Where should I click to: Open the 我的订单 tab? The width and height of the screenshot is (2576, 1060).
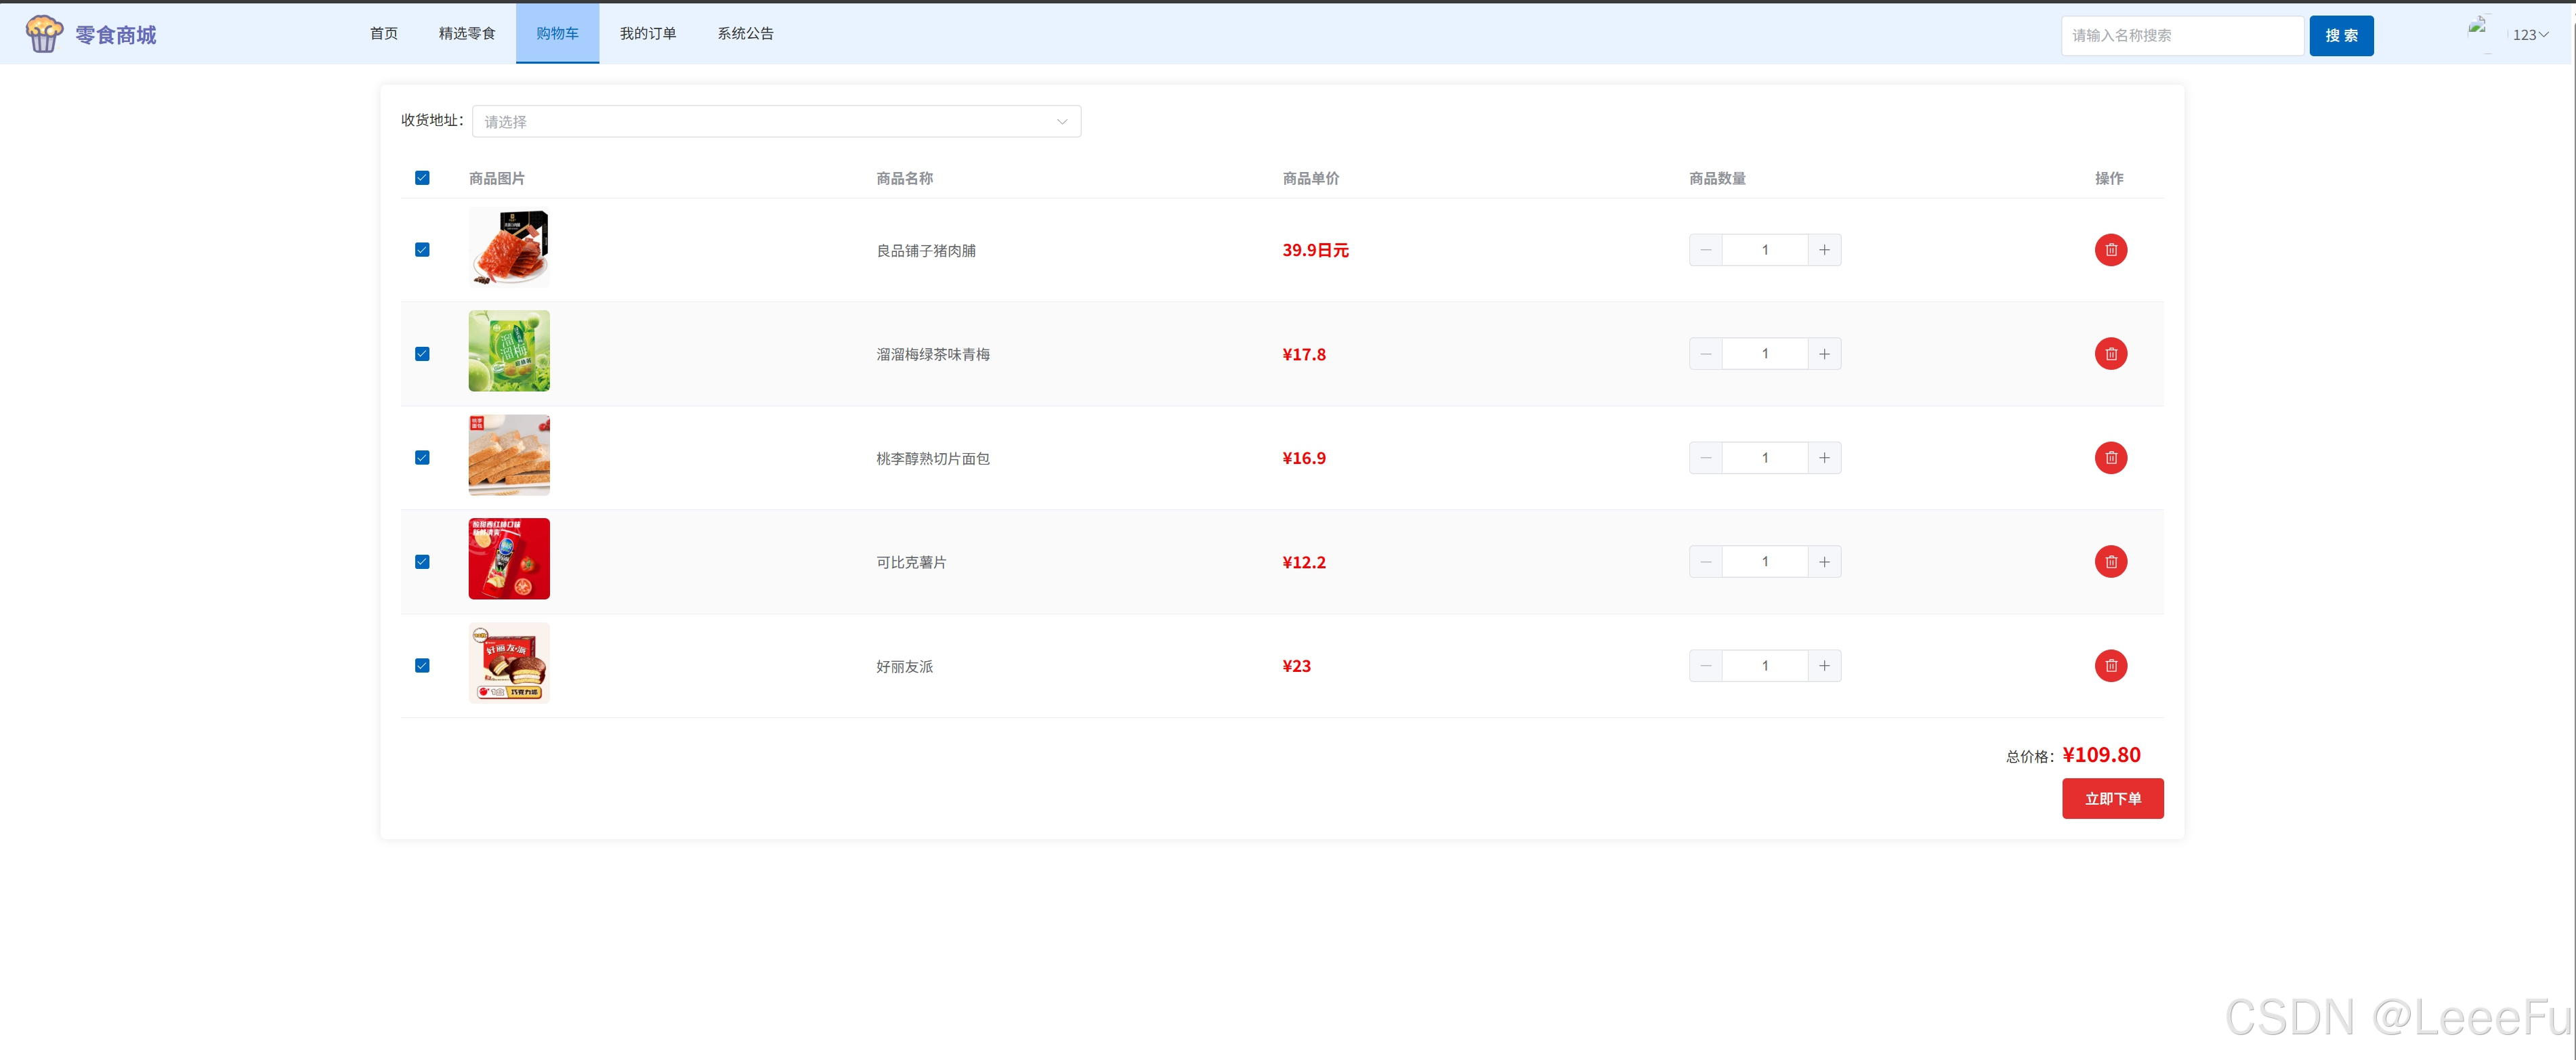[647, 34]
